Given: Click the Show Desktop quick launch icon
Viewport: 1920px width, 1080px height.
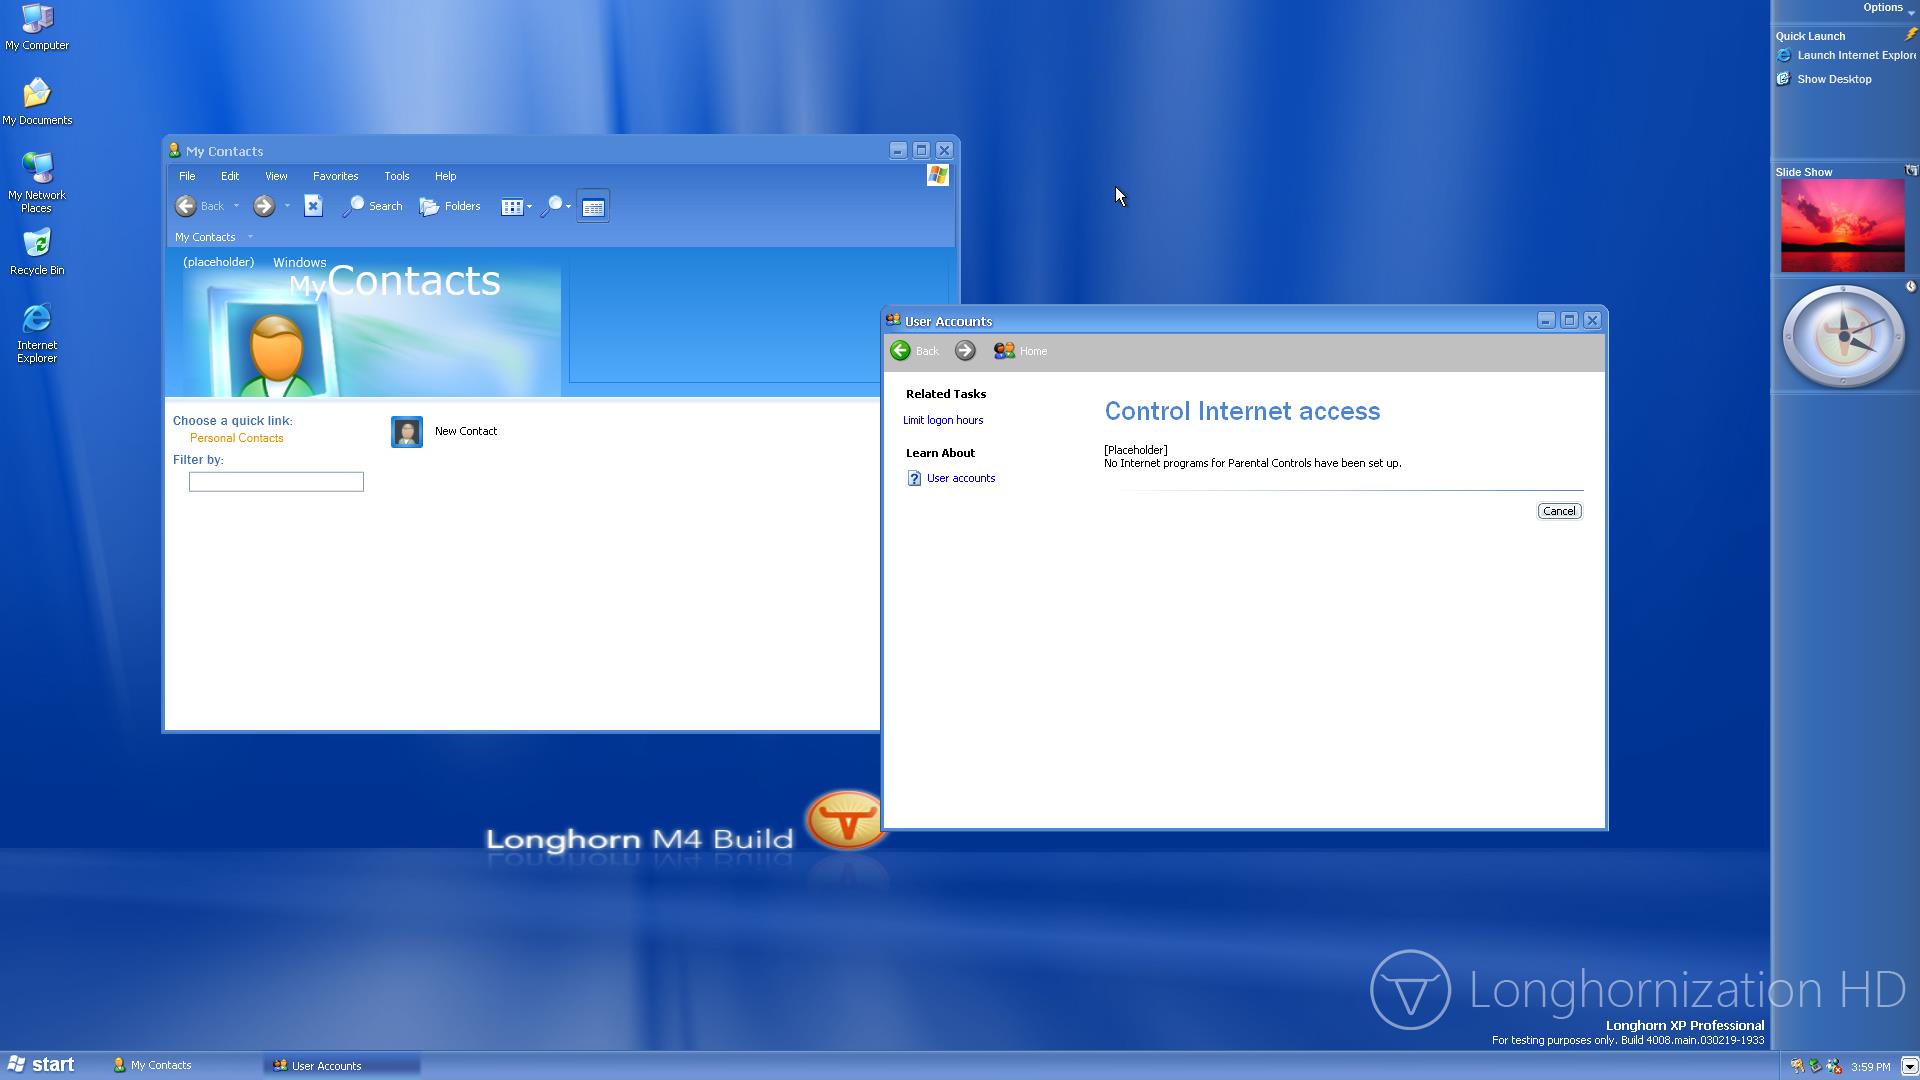Looking at the screenshot, I should (x=1783, y=79).
